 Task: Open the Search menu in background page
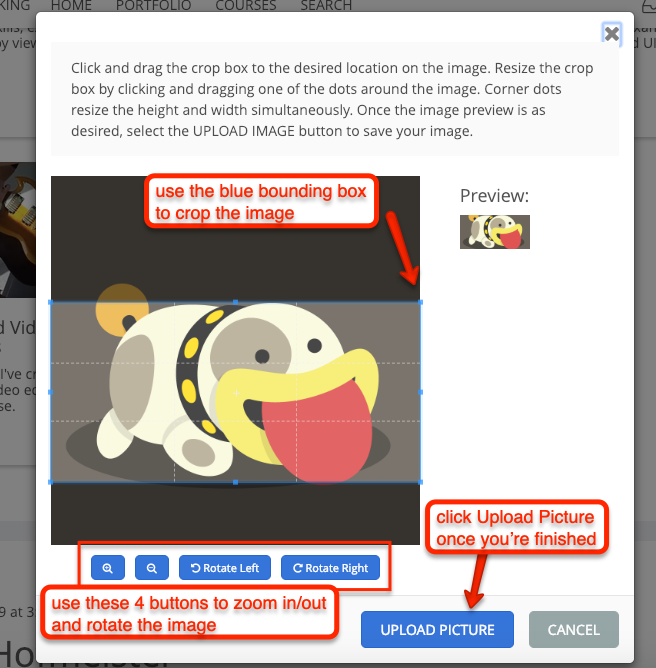[326, 6]
